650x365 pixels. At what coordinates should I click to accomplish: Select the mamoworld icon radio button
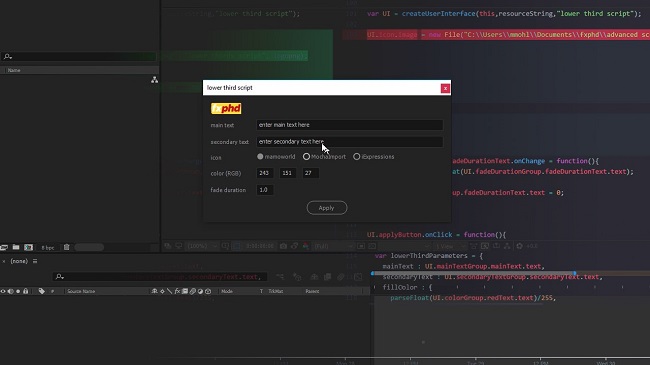tap(260, 157)
